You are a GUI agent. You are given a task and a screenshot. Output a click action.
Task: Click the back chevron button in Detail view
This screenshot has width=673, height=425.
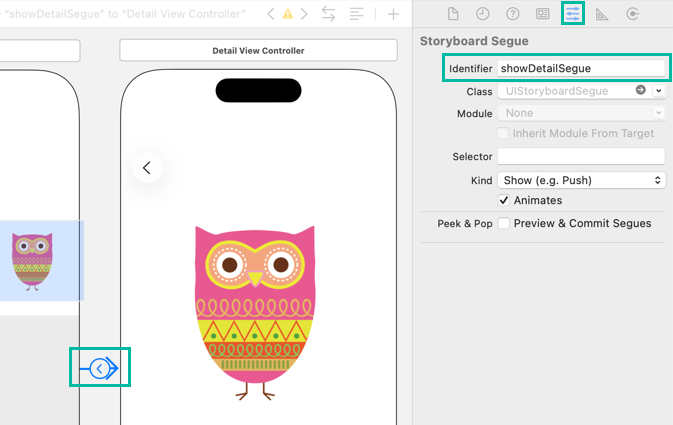tap(147, 168)
